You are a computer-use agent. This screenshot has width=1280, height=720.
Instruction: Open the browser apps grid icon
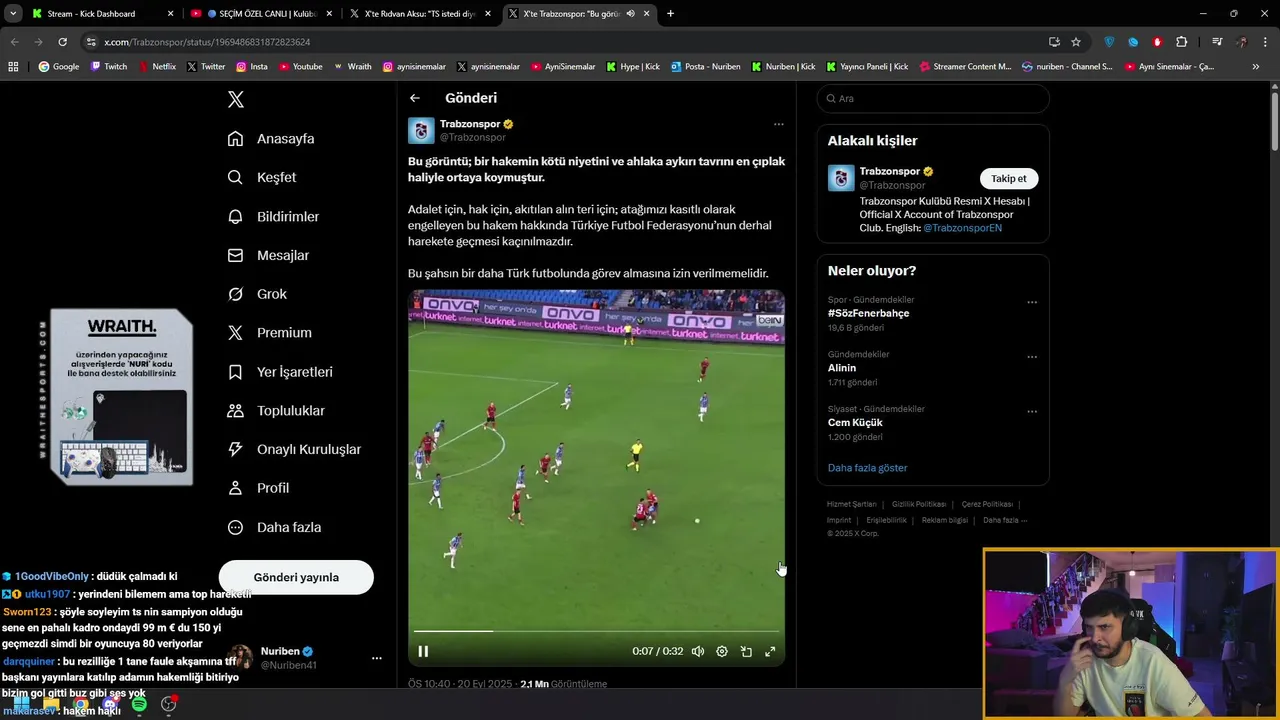pos(13,67)
